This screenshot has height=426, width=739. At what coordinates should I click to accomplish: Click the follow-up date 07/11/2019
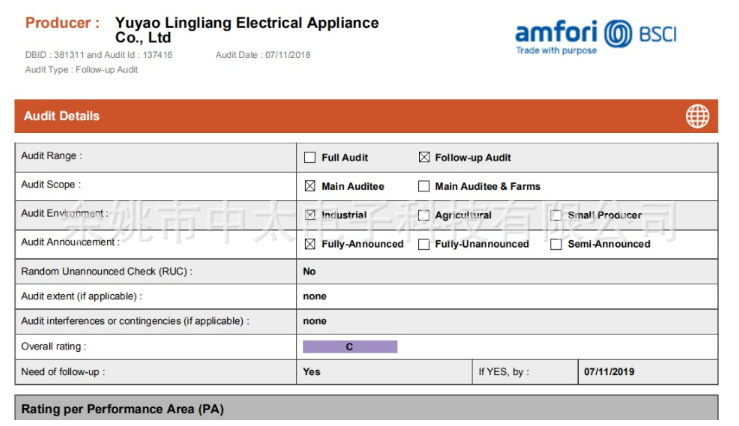(609, 372)
